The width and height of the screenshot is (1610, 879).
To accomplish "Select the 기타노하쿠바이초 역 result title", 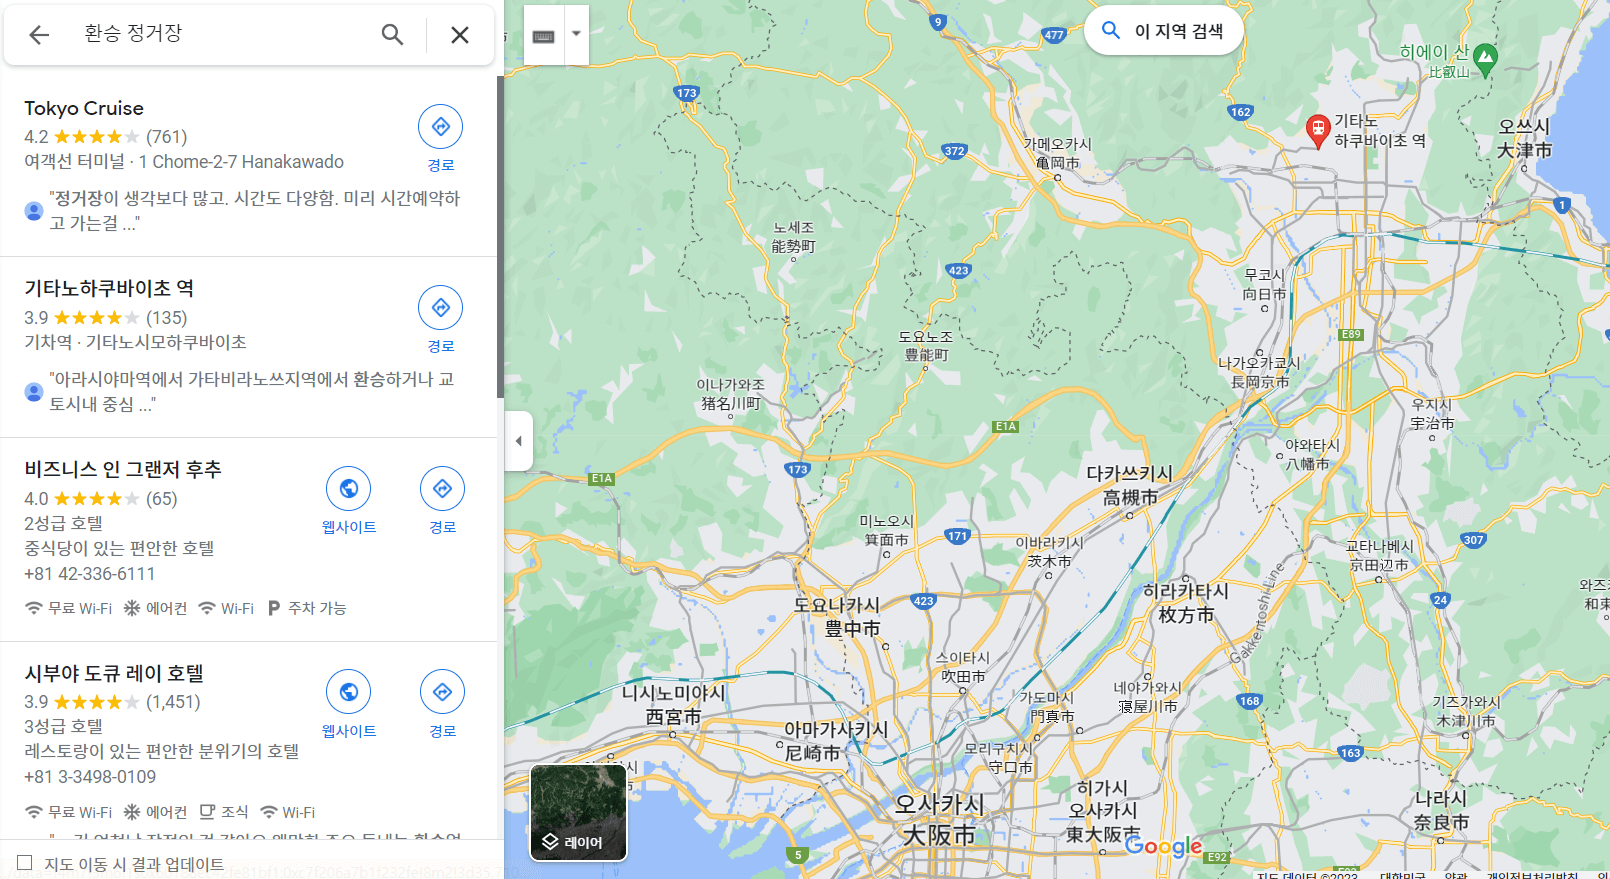I will pos(109,288).
